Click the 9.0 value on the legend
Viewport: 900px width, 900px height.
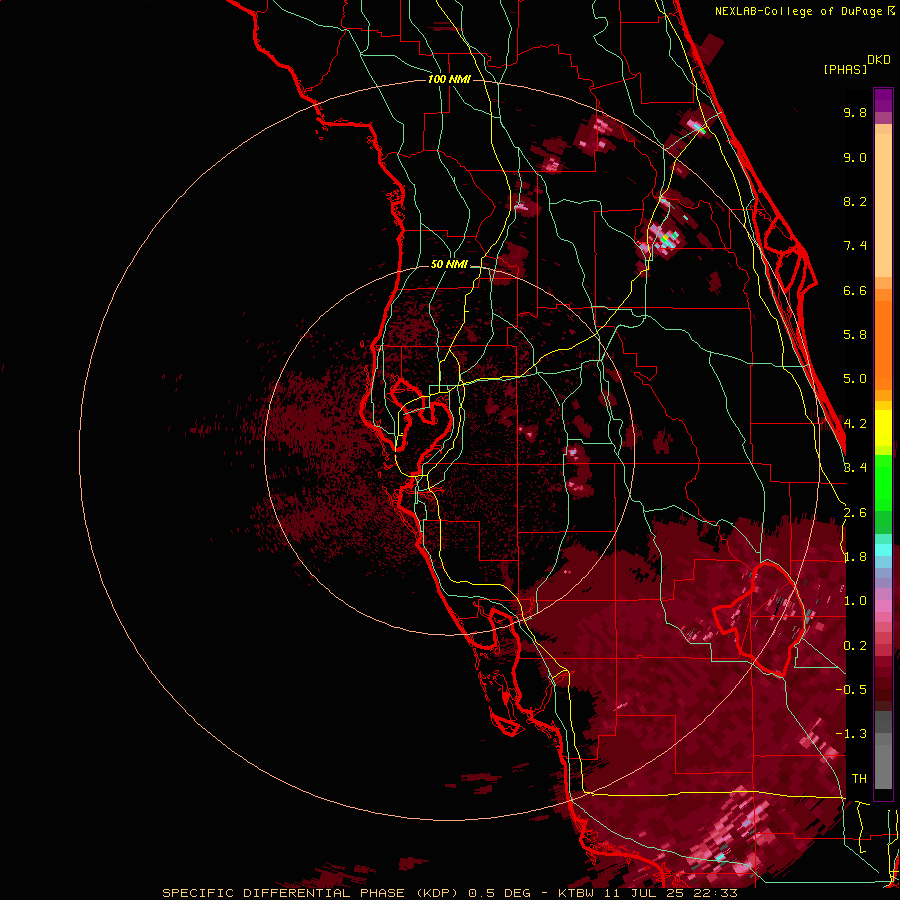click(855, 157)
